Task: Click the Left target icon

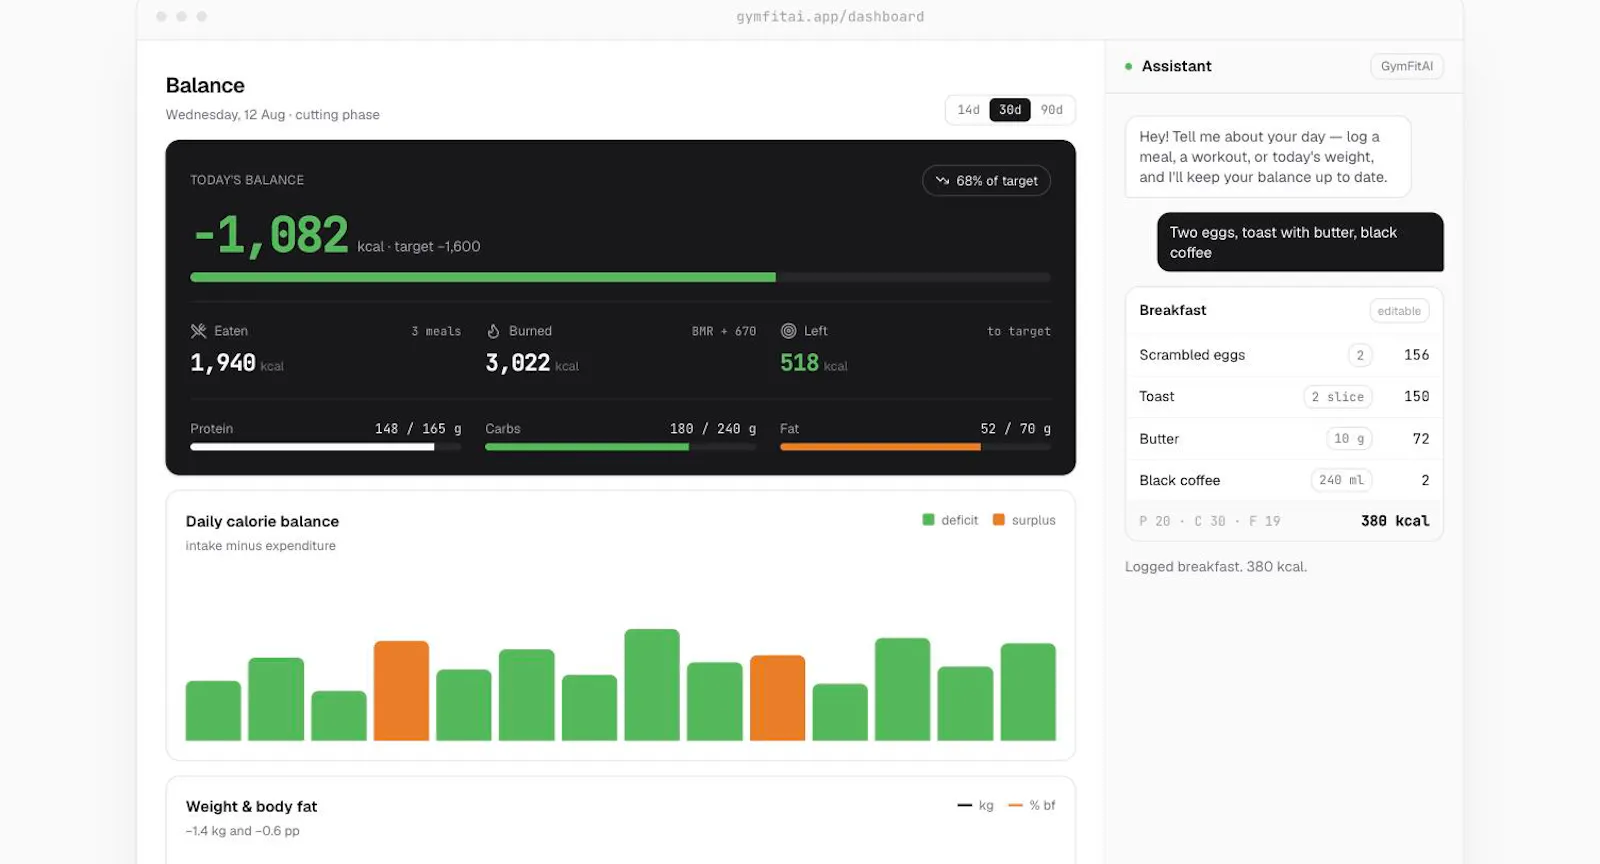Action: tap(788, 331)
